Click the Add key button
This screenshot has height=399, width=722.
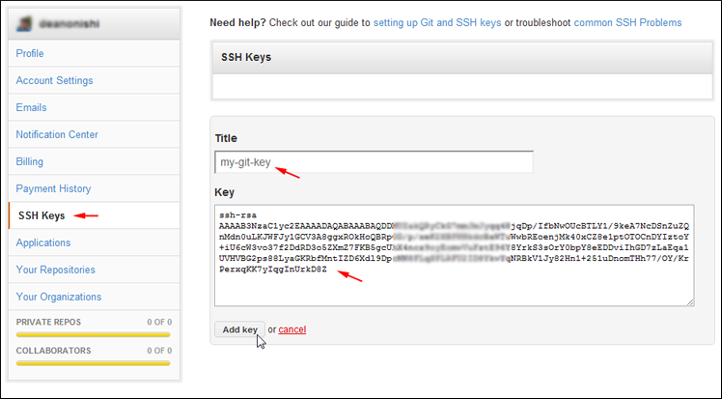pos(239,330)
